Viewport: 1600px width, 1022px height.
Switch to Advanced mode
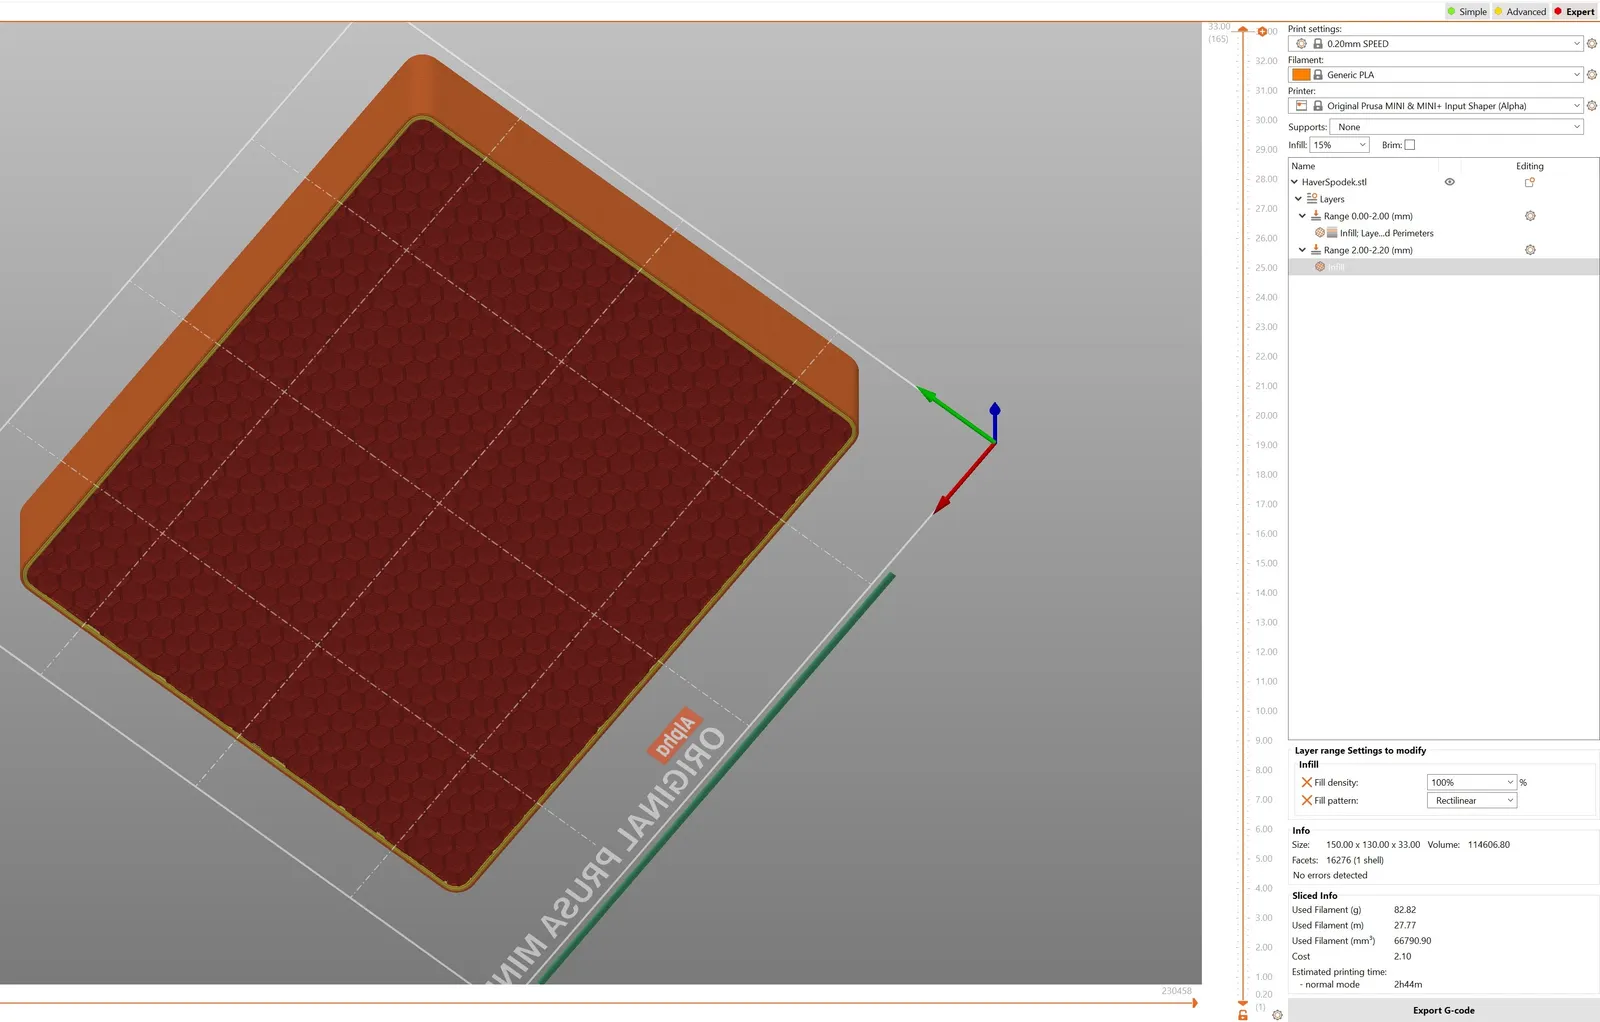pos(1520,12)
